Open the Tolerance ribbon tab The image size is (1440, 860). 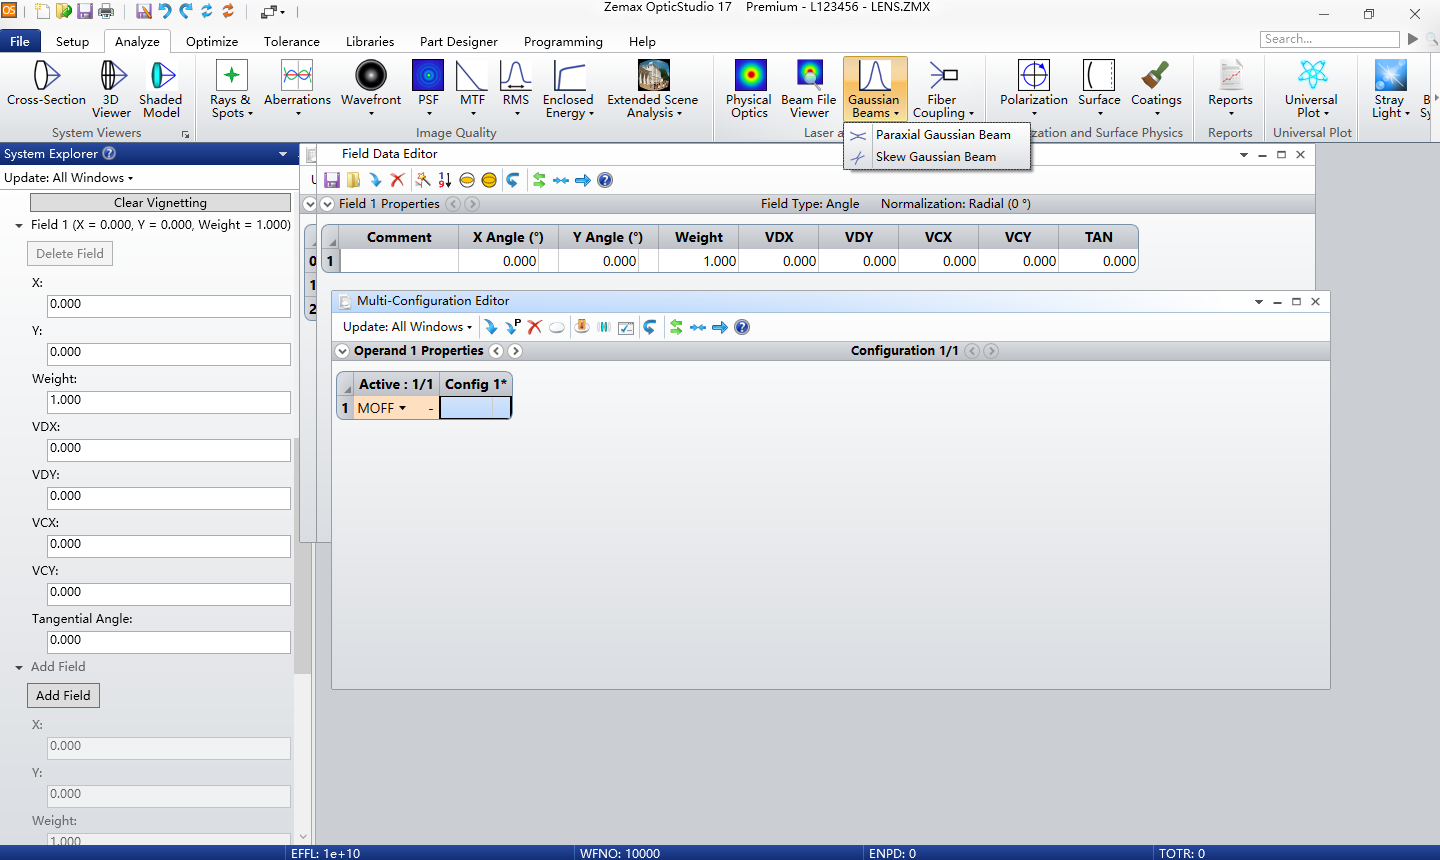click(x=292, y=42)
